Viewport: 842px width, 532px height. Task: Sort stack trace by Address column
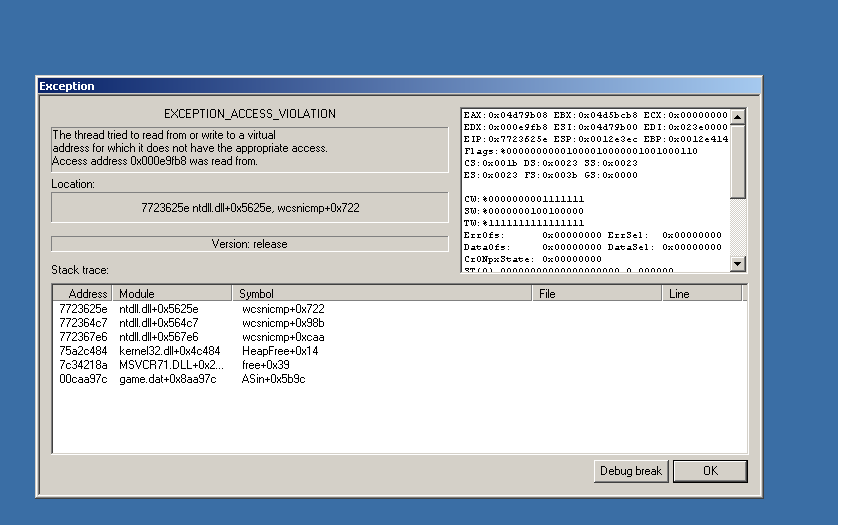click(x=83, y=294)
